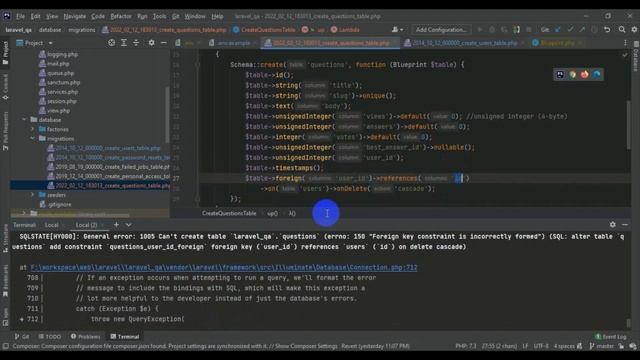Click the master branch widget in status bar
The image size is (640, 360).
click(x=602, y=346)
